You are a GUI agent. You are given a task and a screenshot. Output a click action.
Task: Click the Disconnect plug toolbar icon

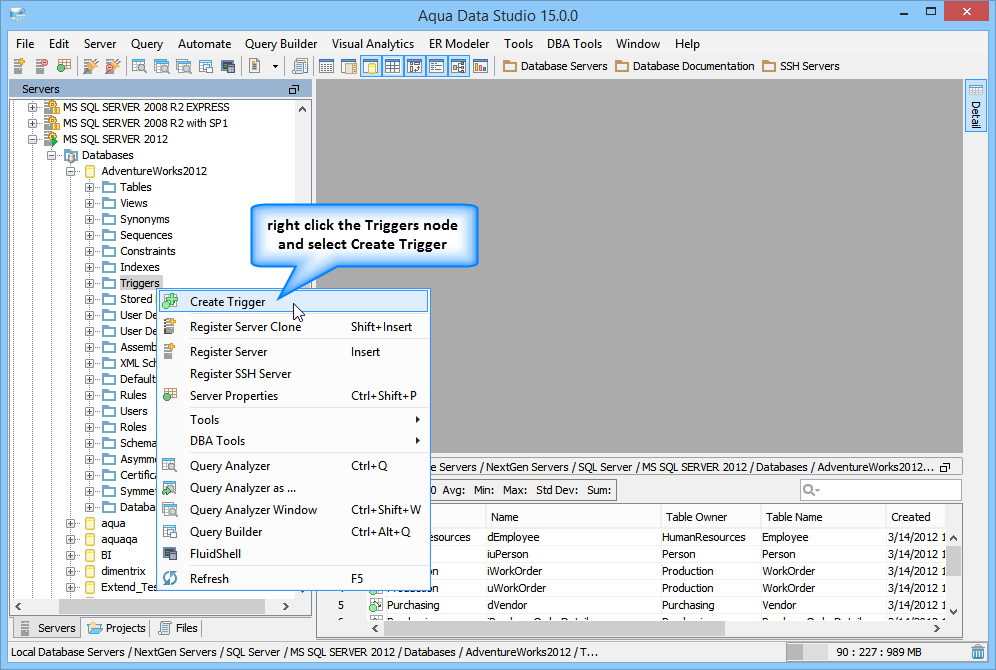click(112, 66)
